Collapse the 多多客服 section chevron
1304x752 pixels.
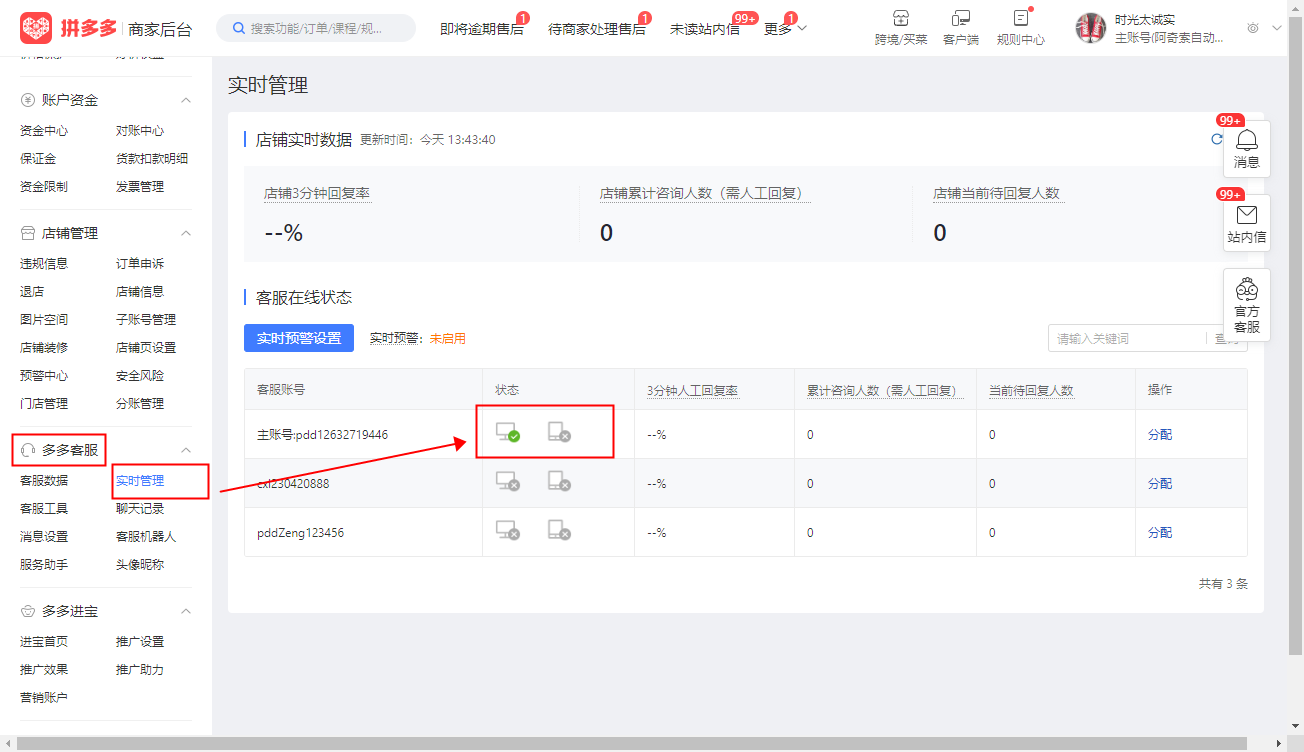(185, 450)
